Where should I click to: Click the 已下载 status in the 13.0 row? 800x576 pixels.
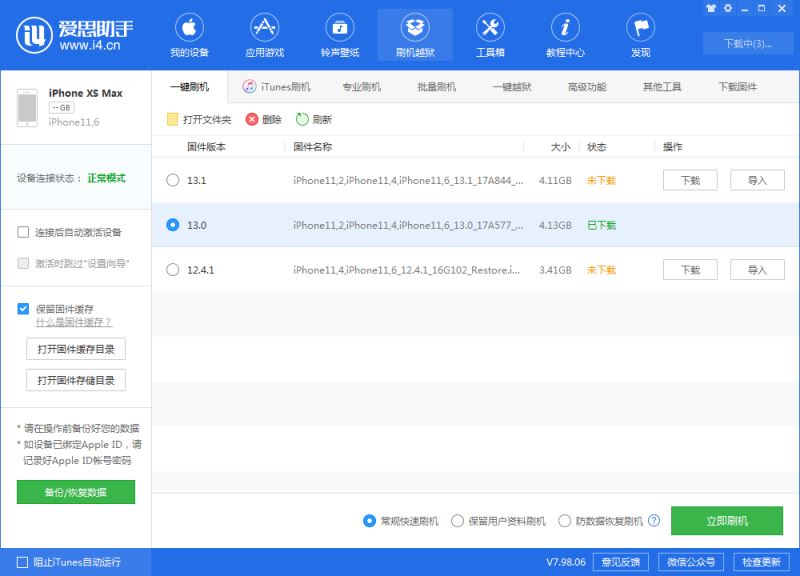coord(602,225)
